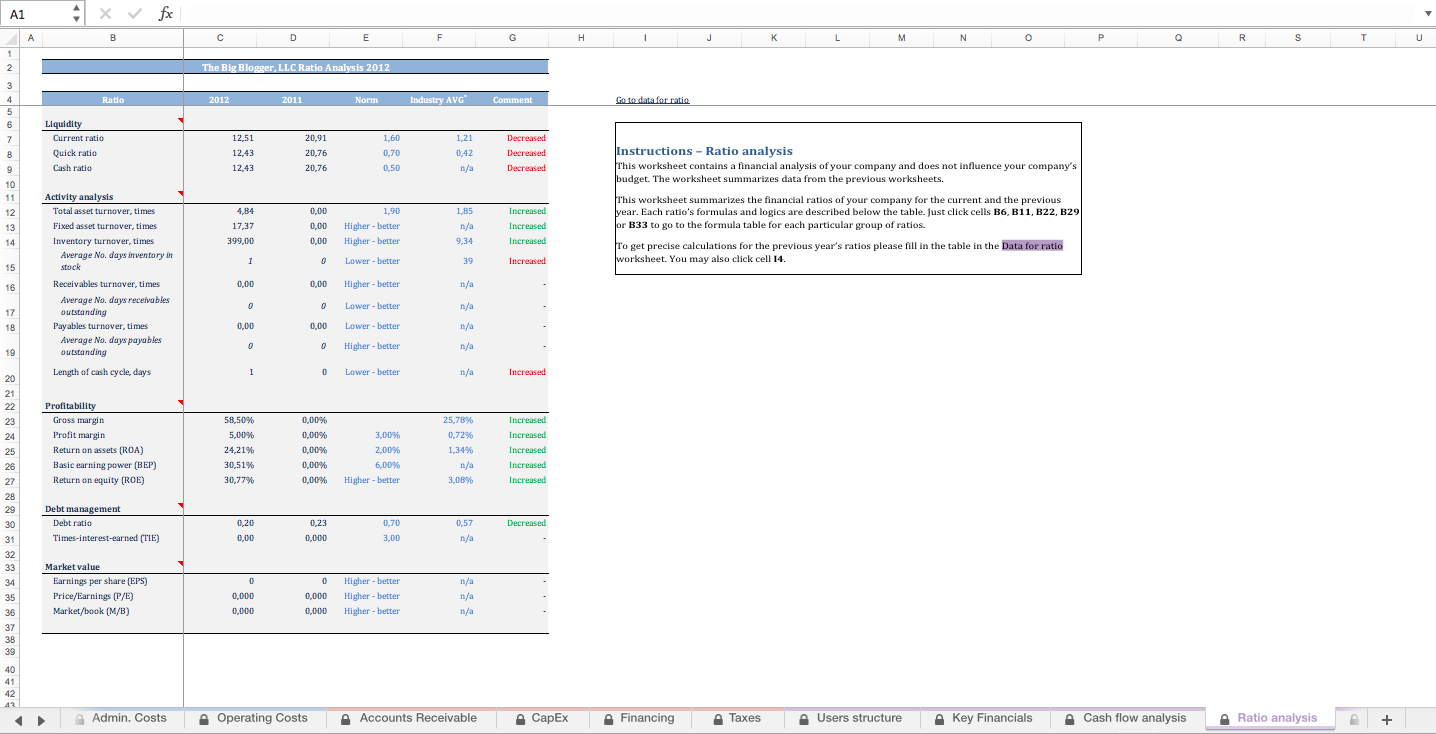The height and width of the screenshot is (734, 1436).
Task: Select the Ratio analysis sheet tab
Action: point(1269,718)
